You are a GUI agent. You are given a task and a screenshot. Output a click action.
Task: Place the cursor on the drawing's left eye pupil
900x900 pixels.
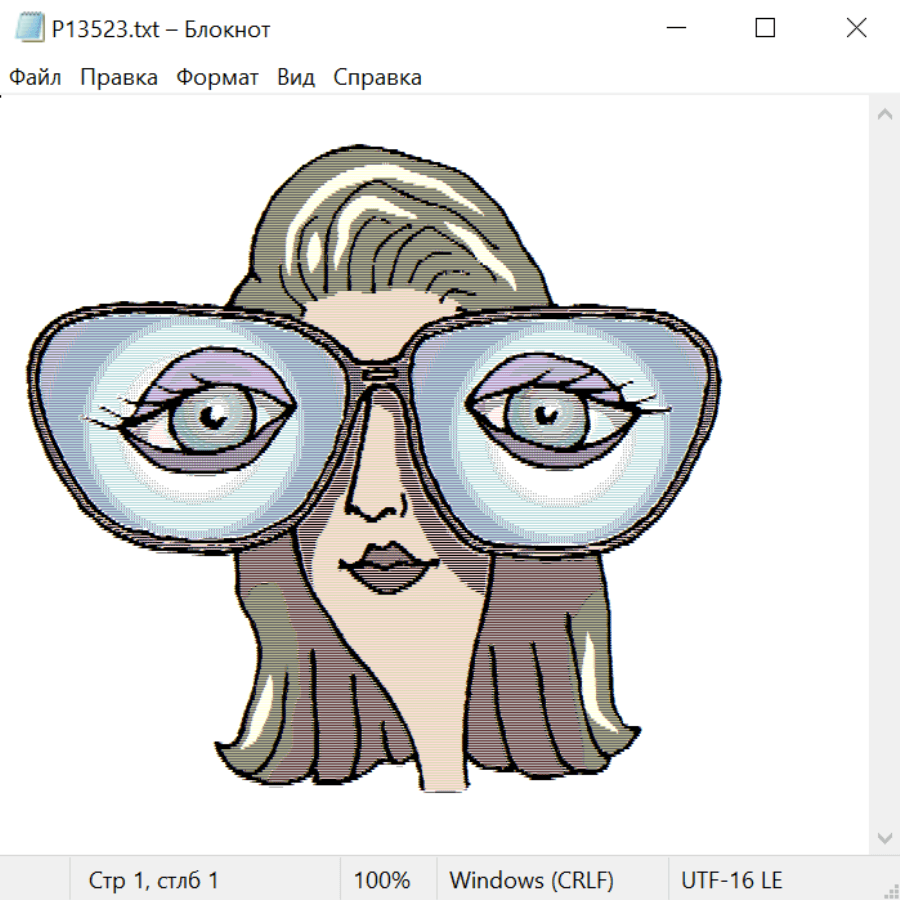[211, 419]
